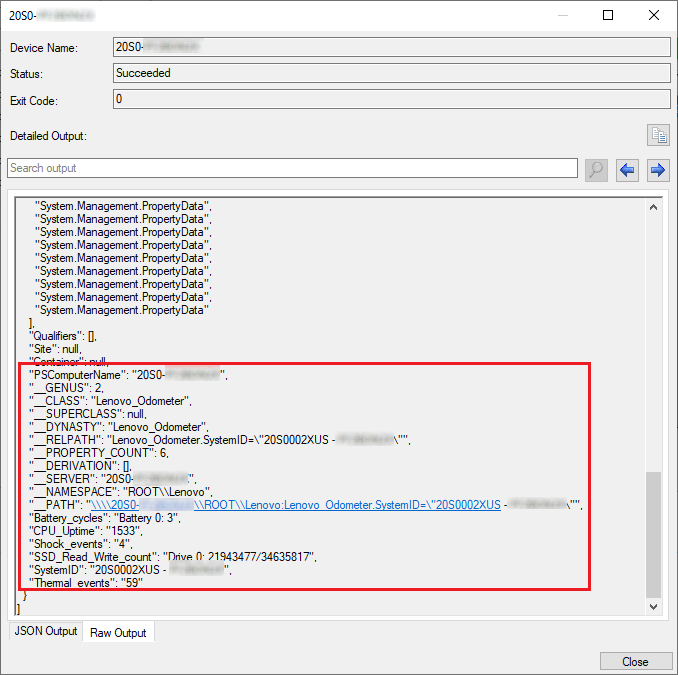The width and height of the screenshot is (678, 675).
Task: Maximize the window
Action: 608,15
